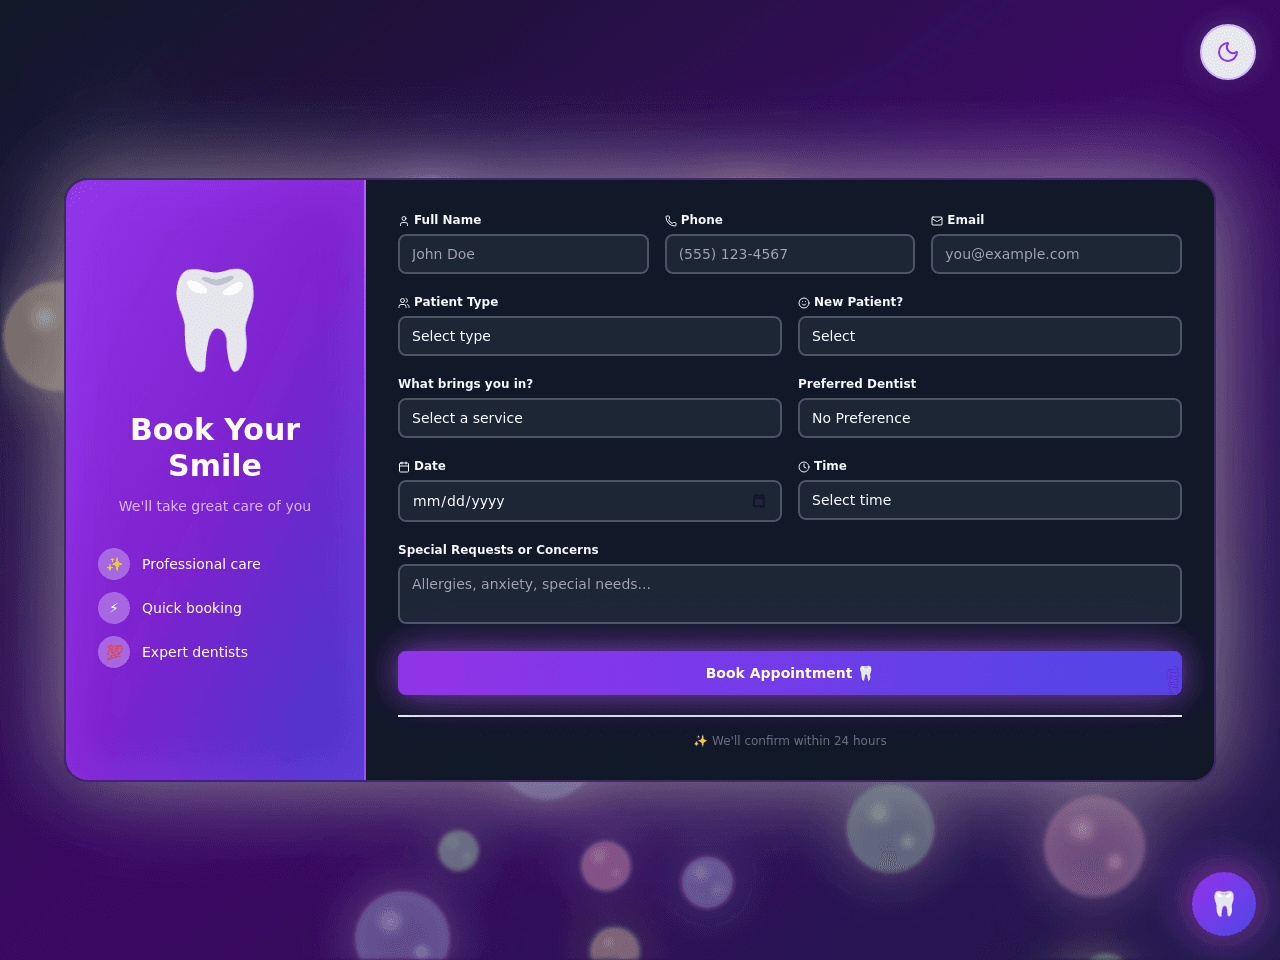The height and width of the screenshot is (960, 1280).
Task: Click the large tooth logo image
Action: pyautogui.click(x=215, y=320)
